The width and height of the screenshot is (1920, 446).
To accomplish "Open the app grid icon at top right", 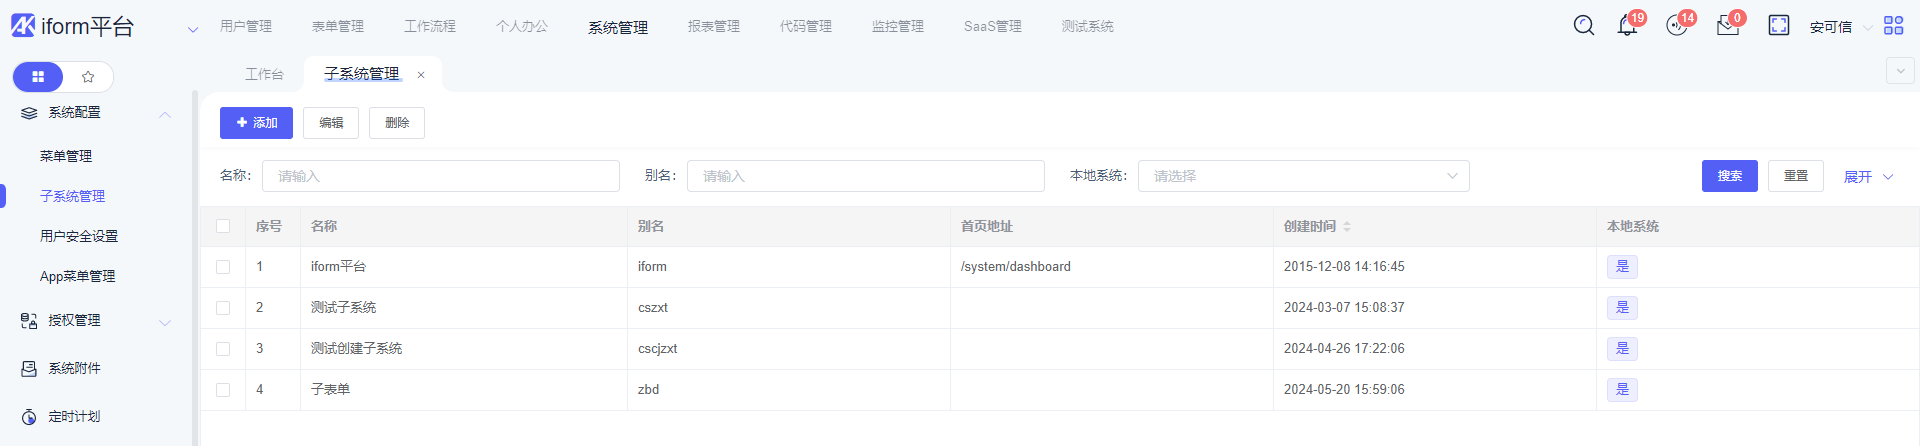I will (x=1893, y=26).
